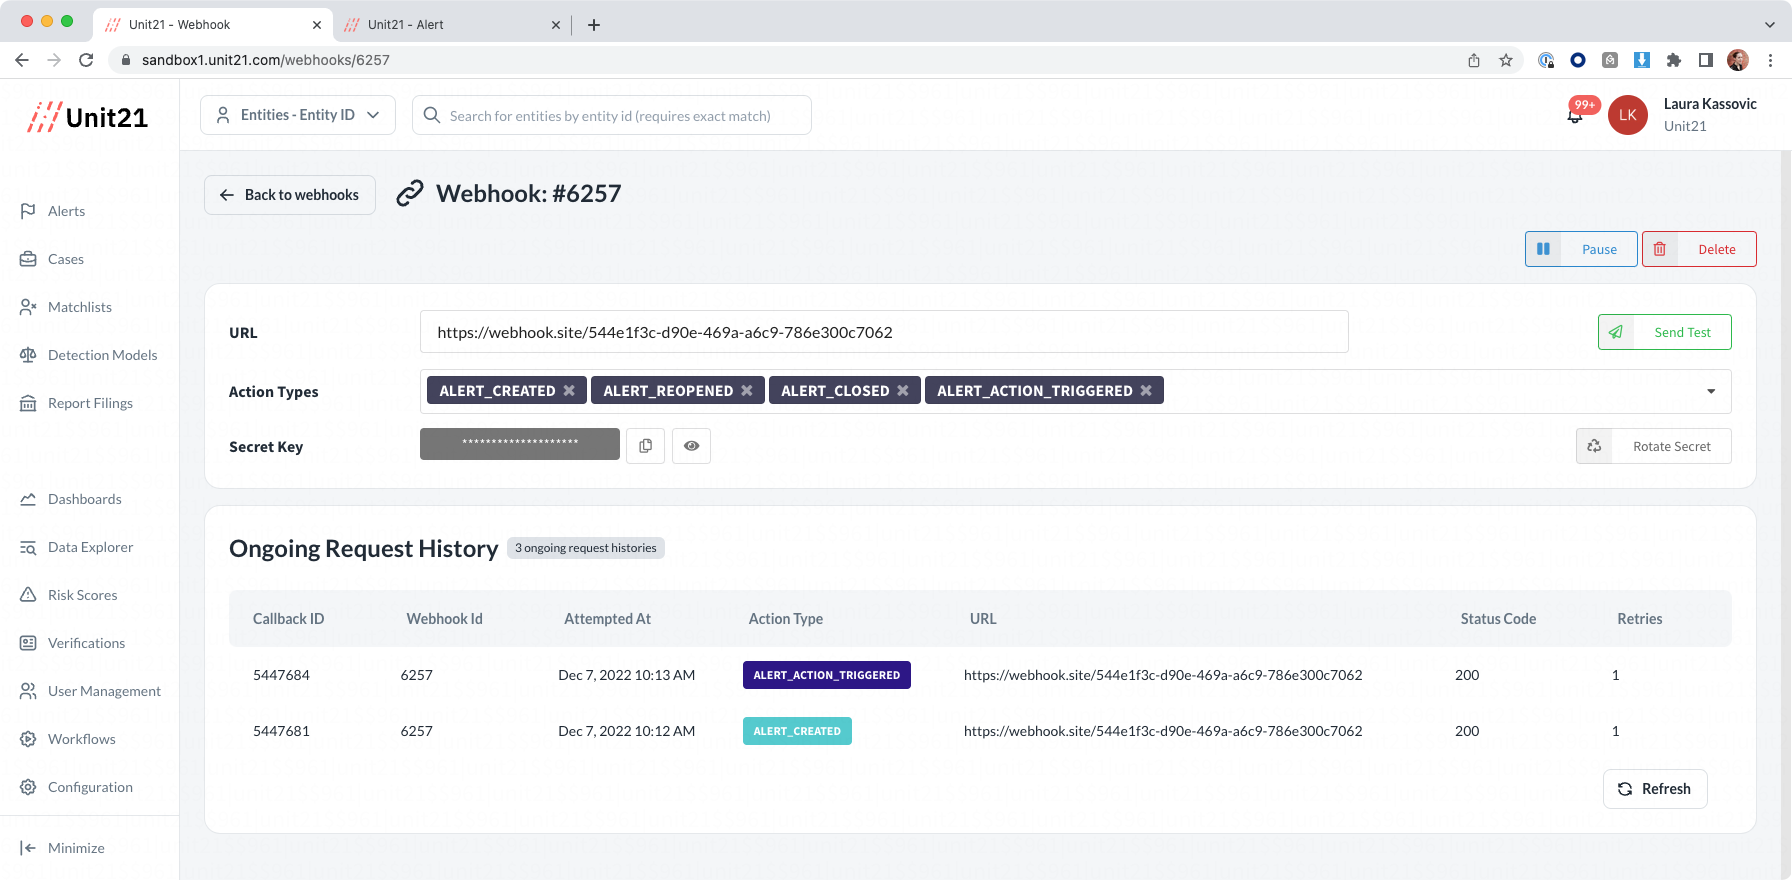Reload the page
Screen dimensions: 1792x880
pyautogui.click(x=86, y=60)
